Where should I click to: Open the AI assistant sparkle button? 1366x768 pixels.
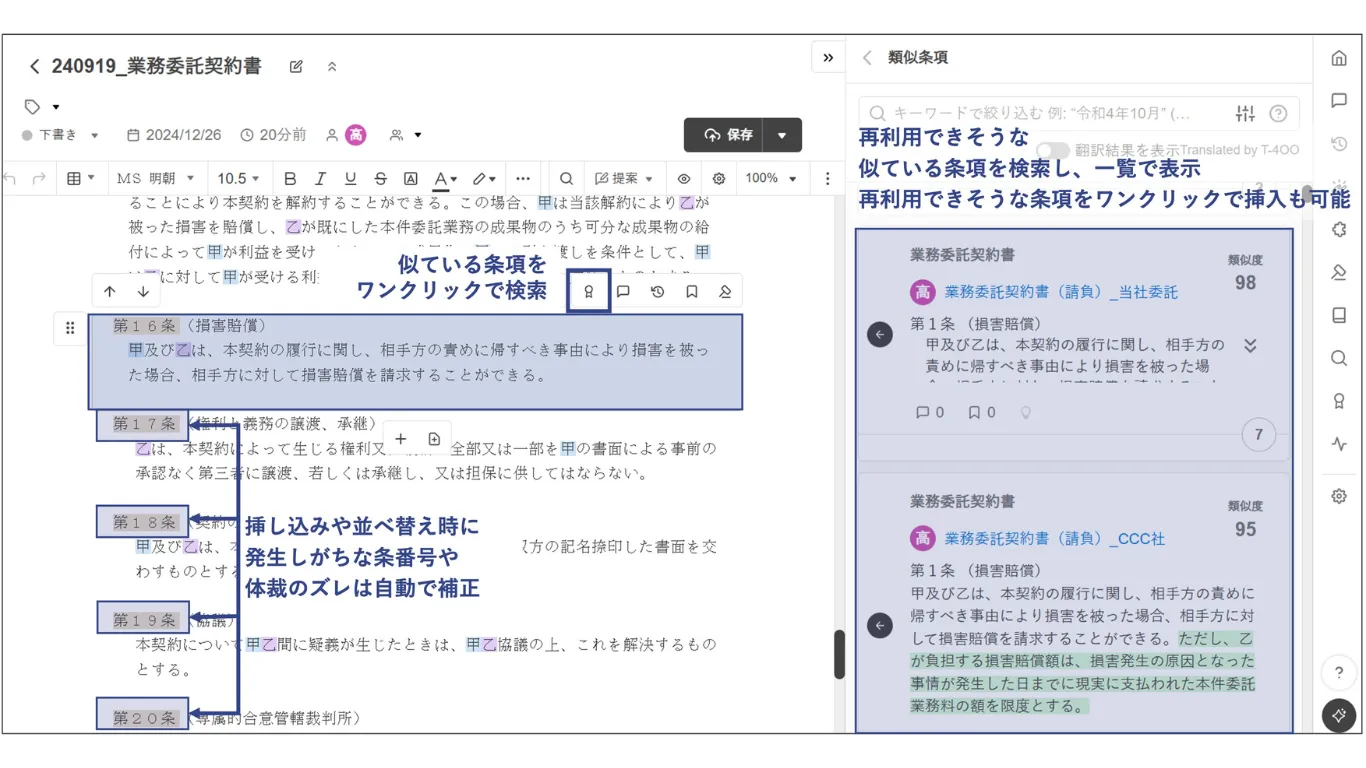click(1338, 715)
